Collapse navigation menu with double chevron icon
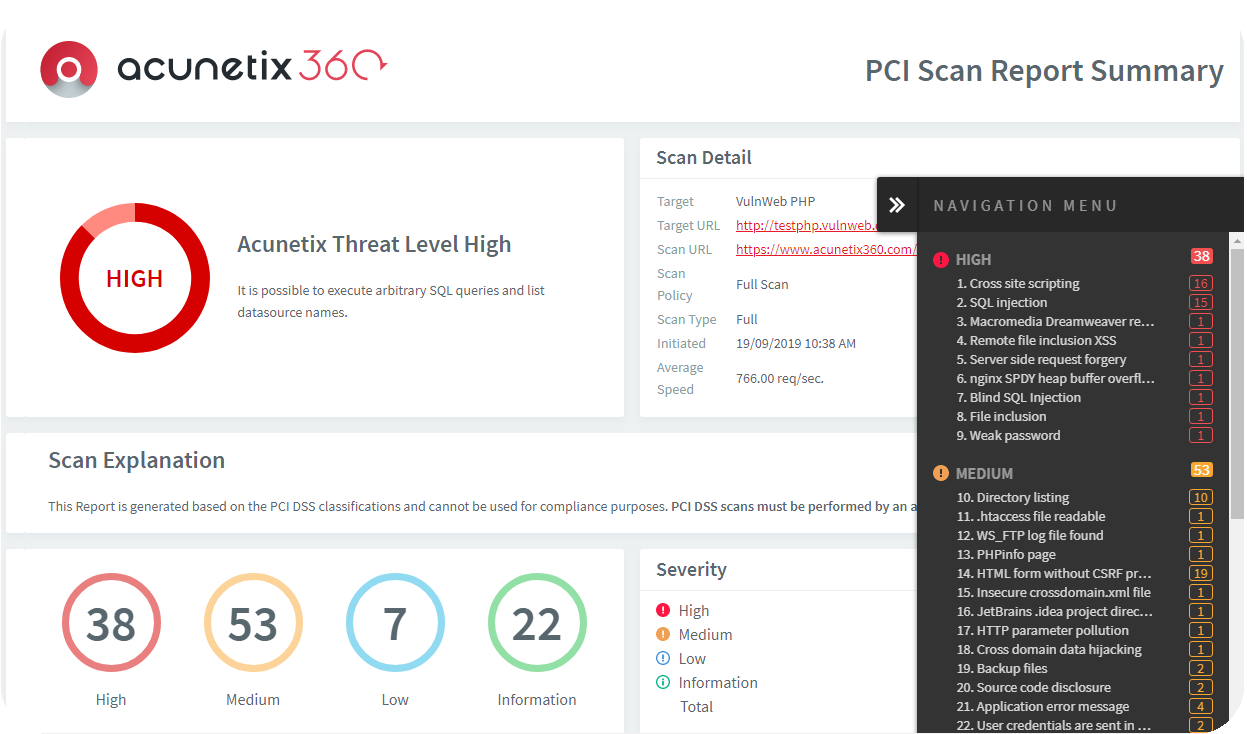The height and width of the screenshot is (734, 1247). pyautogui.click(x=897, y=205)
